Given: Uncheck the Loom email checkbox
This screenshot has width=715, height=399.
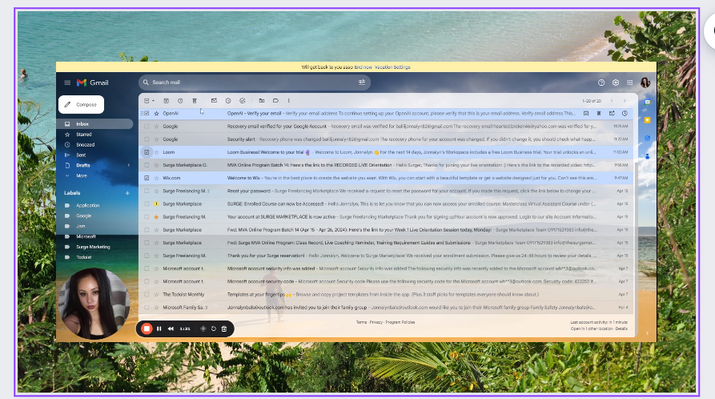Looking at the screenshot, I should 146,152.
